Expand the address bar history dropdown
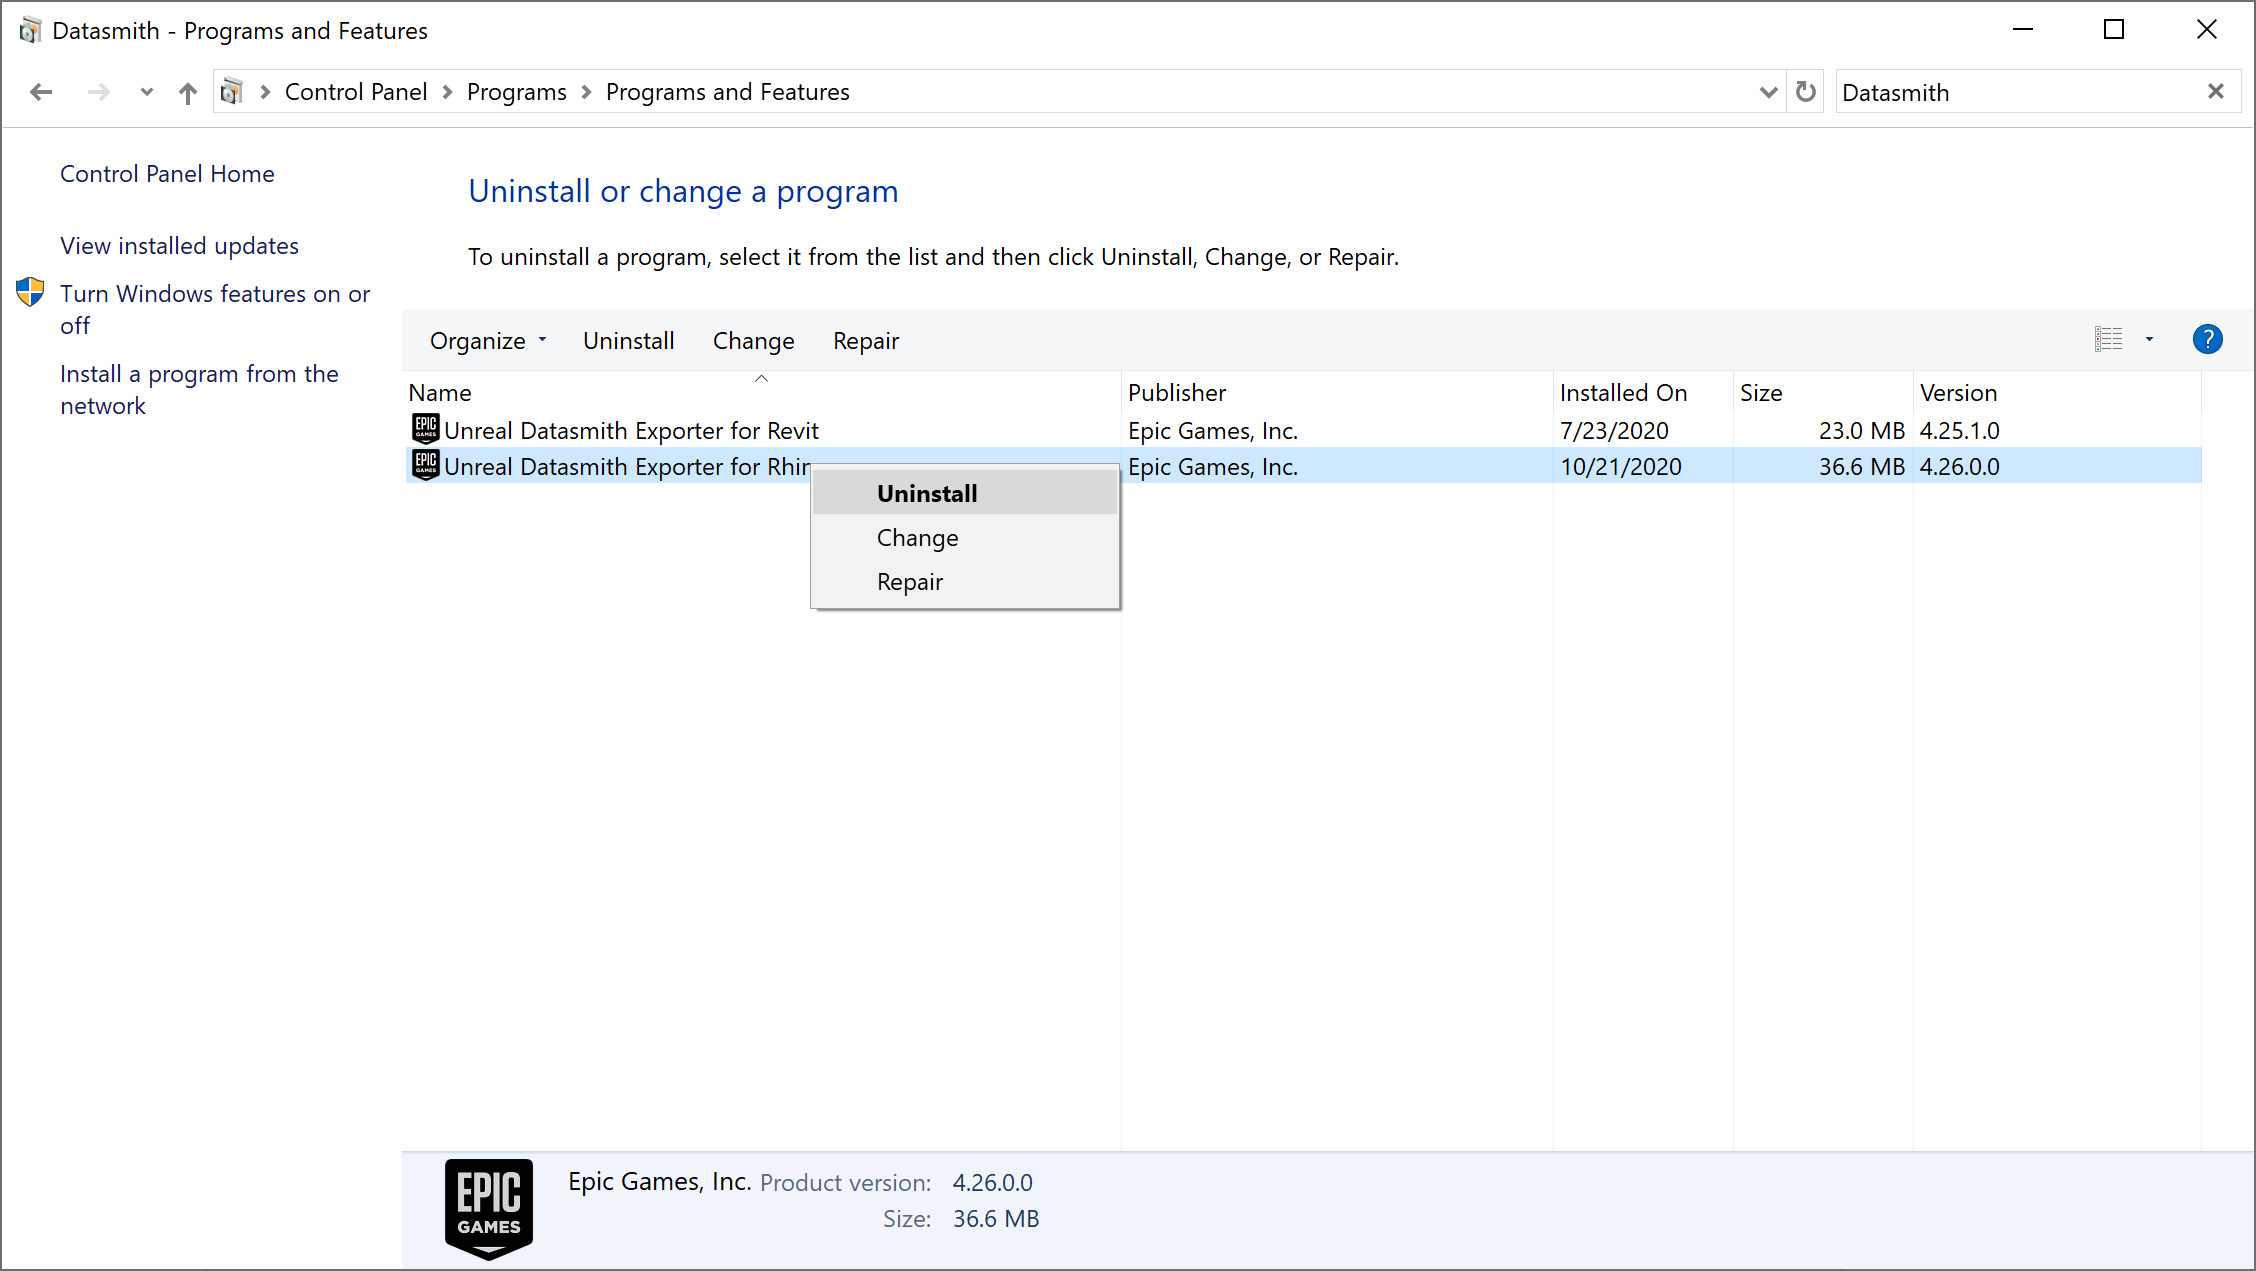 coord(1767,92)
